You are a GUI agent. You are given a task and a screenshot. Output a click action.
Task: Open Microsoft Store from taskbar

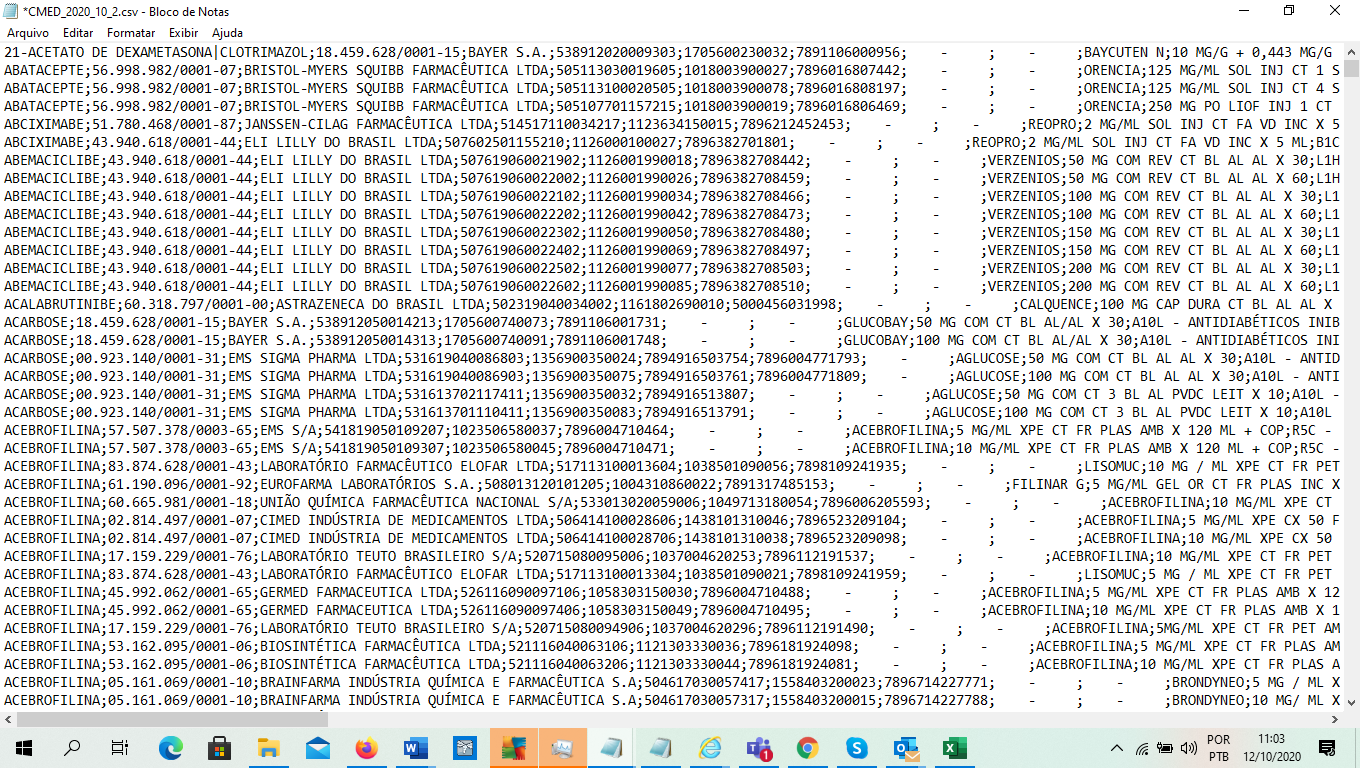click(x=220, y=747)
